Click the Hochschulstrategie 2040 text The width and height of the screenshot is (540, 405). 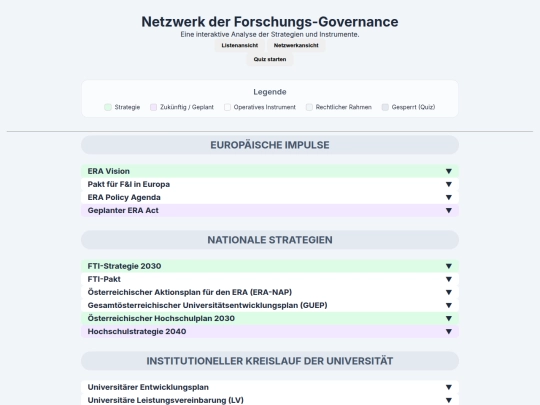coord(137,331)
